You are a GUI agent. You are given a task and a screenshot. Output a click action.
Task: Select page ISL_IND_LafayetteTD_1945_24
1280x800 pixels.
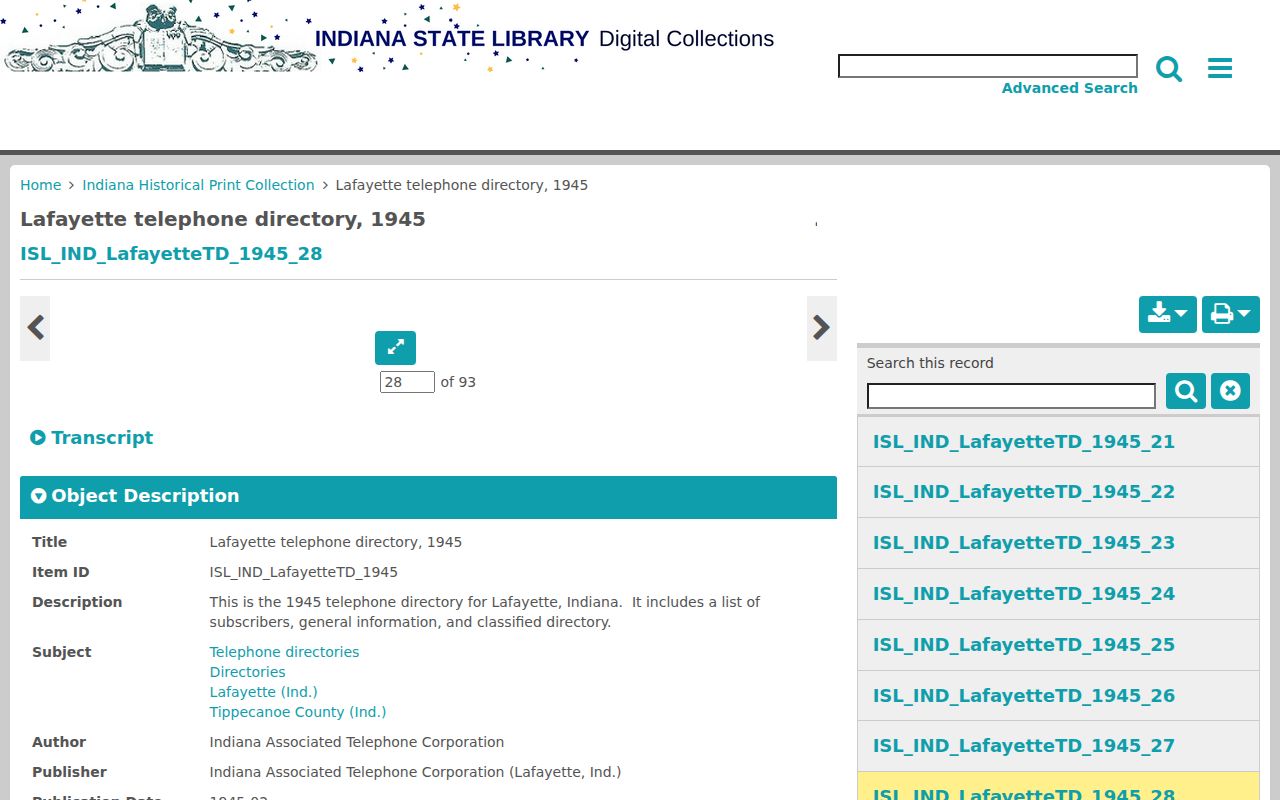click(x=1058, y=594)
